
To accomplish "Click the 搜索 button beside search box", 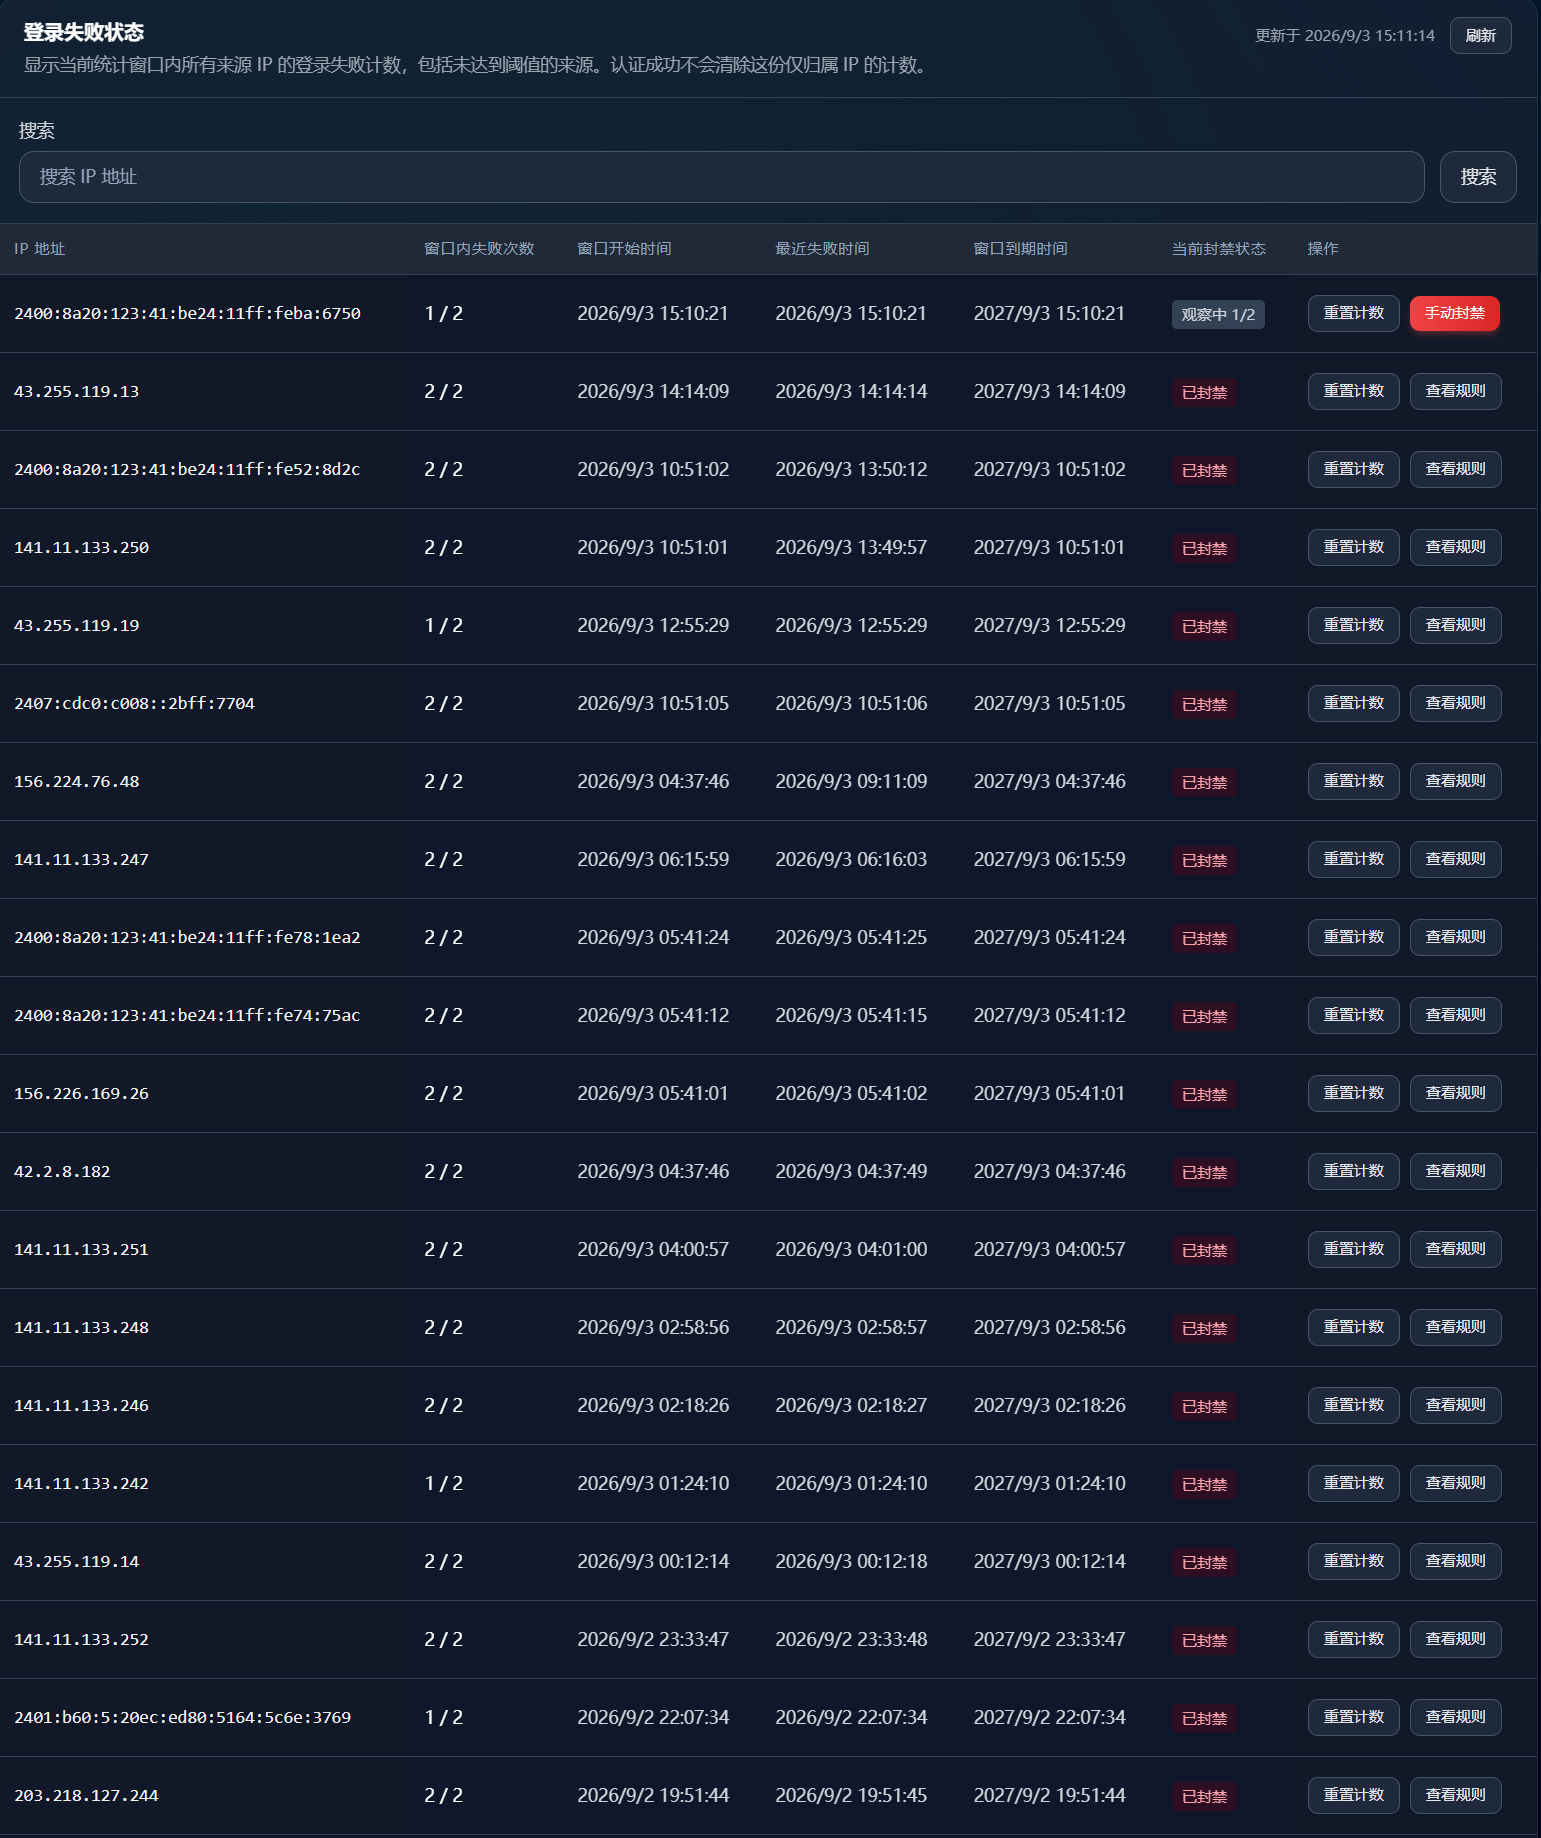I will [1478, 177].
